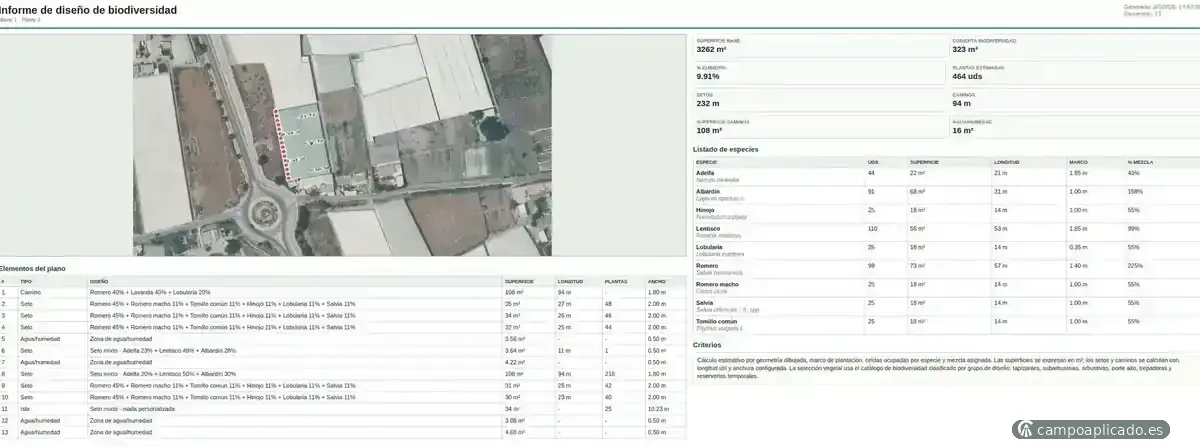Select "Romero 40% + Lavanda 40% + Lobularia 20%" design
1200x447 pixels.
pos(150,292)
